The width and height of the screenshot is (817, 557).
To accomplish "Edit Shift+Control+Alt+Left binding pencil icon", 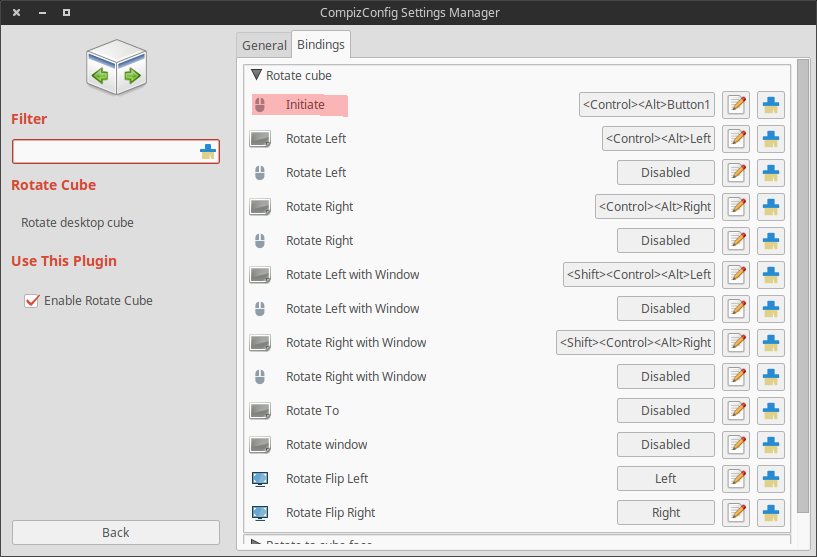I will click(x=736, y=275).
